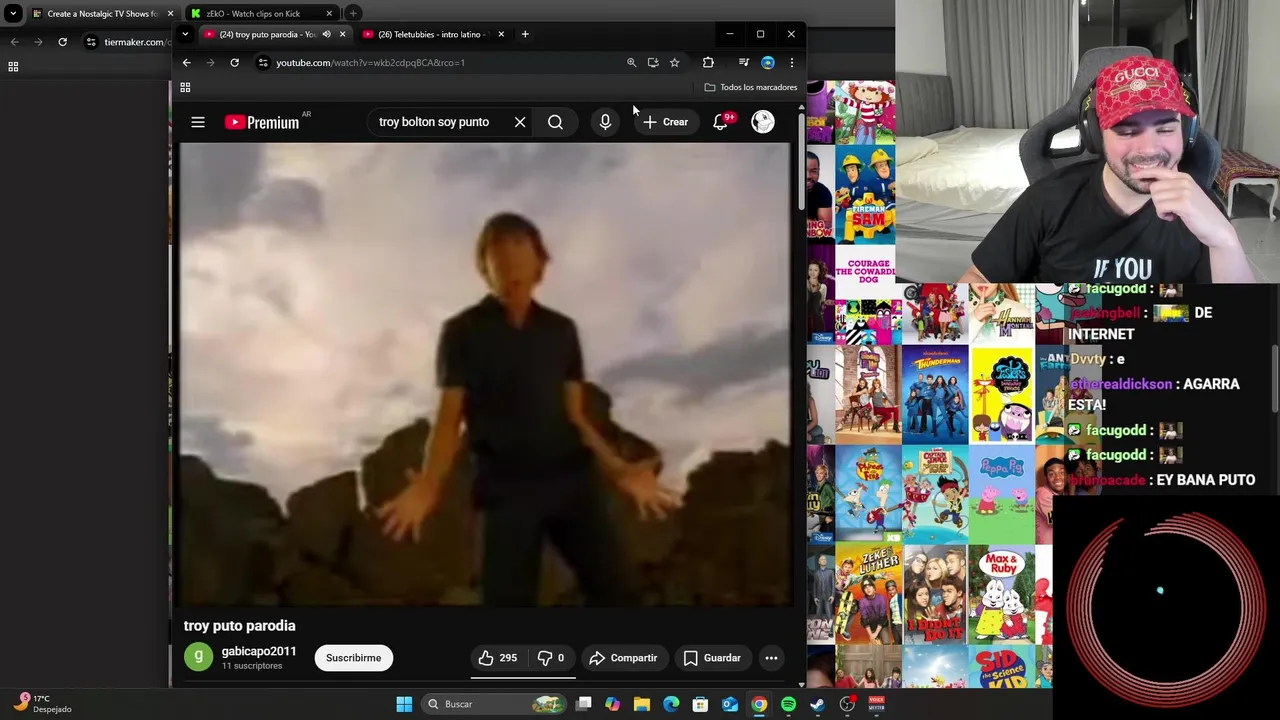Click the taskbar Buscar search box
The width and height of the screenshot is (1280, 720).
coord(494,704)
